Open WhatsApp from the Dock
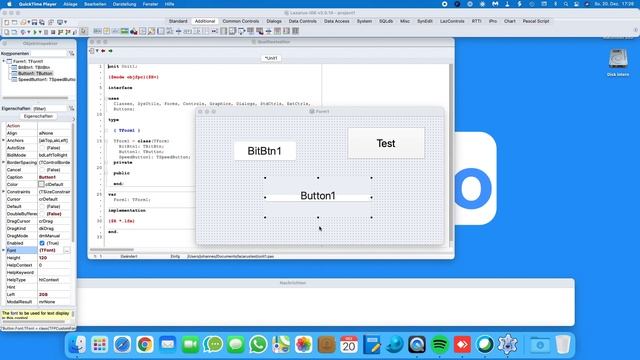The image size is (640, 360). click(258, 345)
